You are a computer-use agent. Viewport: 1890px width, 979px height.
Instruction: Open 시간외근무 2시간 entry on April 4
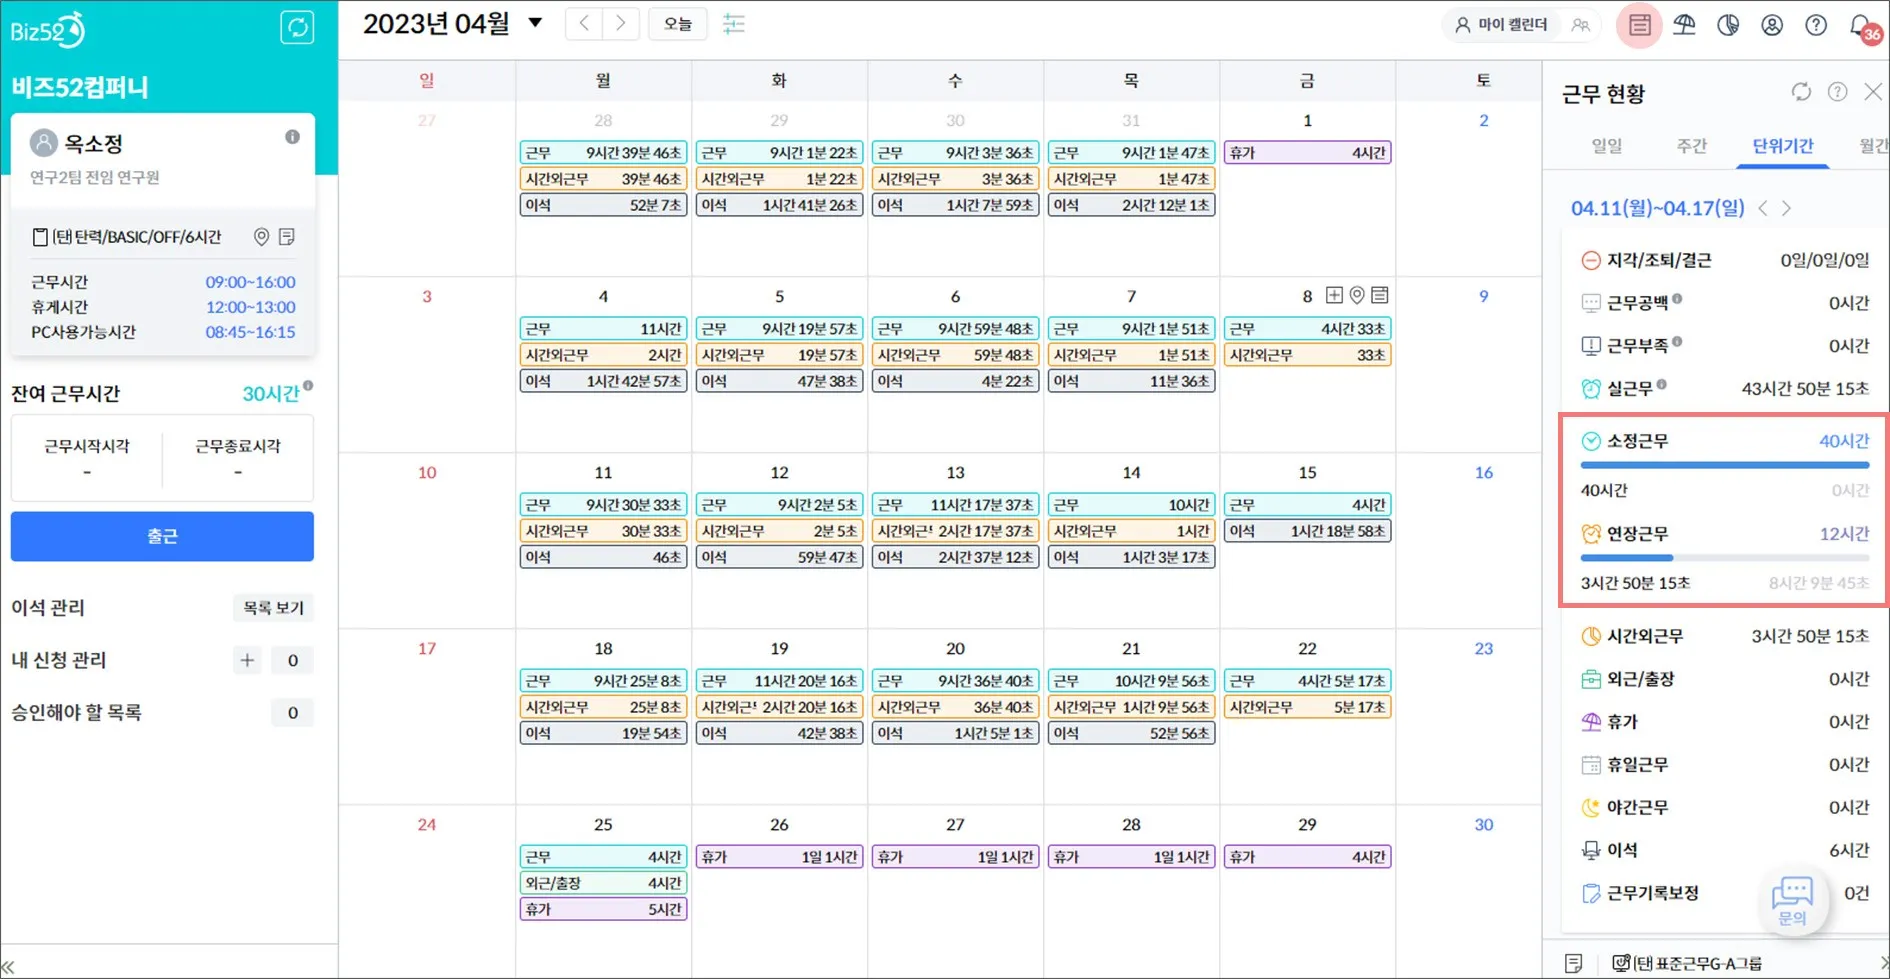[603, 355]
